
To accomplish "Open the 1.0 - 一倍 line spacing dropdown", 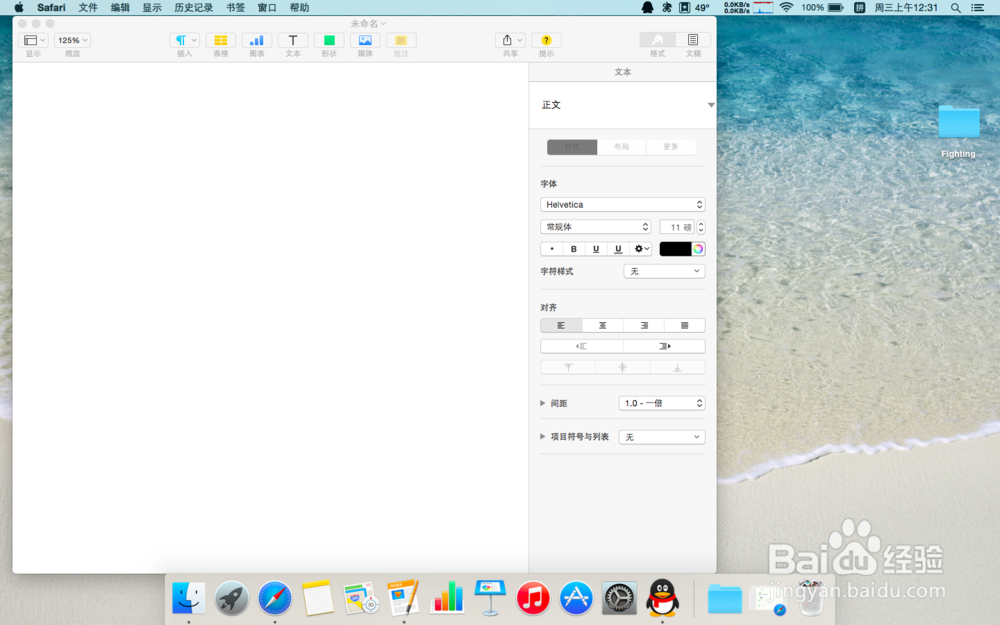I will point(662,403).
